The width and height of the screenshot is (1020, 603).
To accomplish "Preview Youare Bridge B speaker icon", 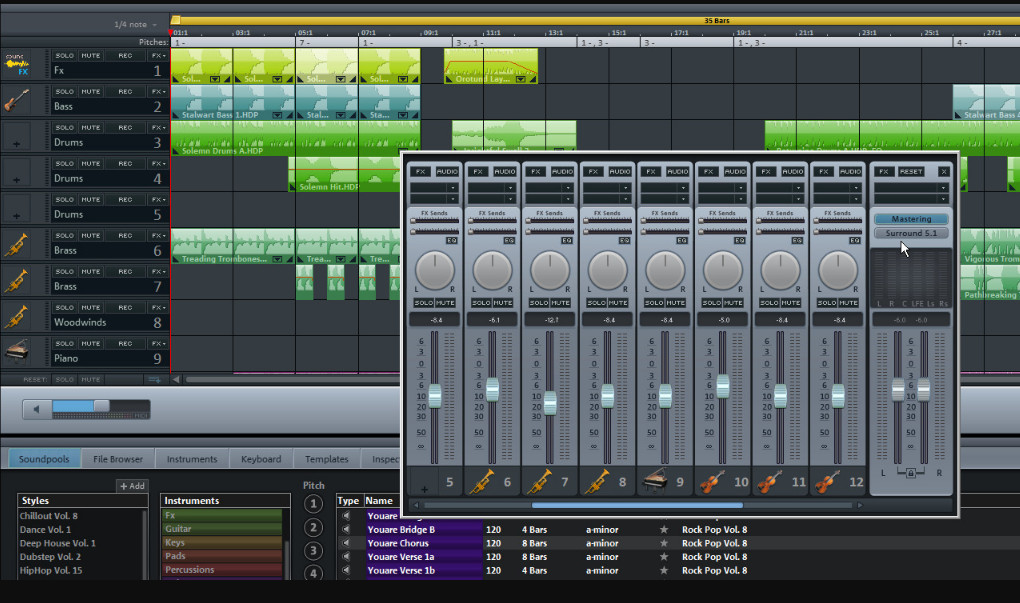I will click(346, 529).
